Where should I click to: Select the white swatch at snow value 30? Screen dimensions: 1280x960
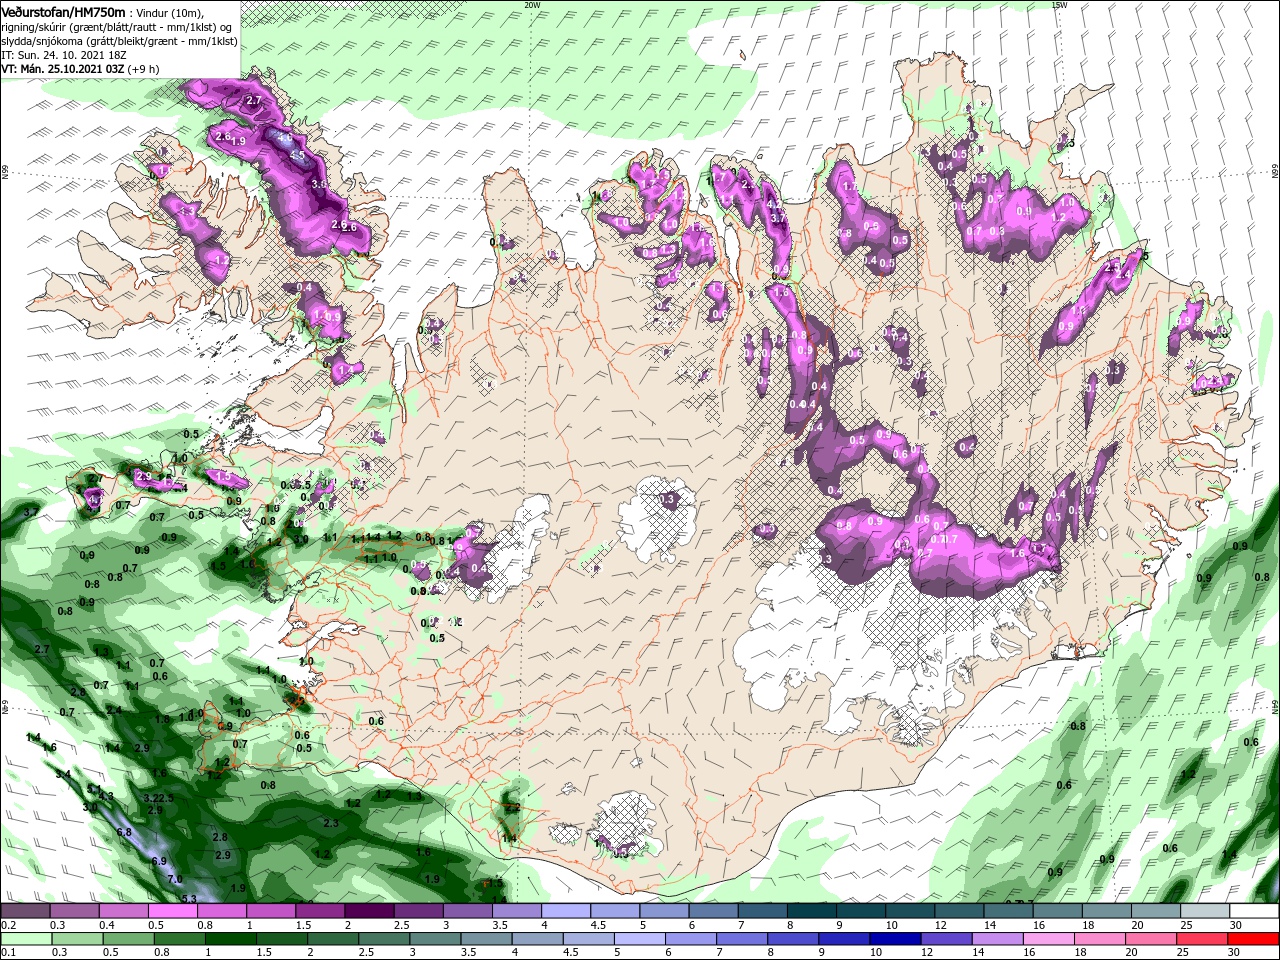(x=1254, y=911)
